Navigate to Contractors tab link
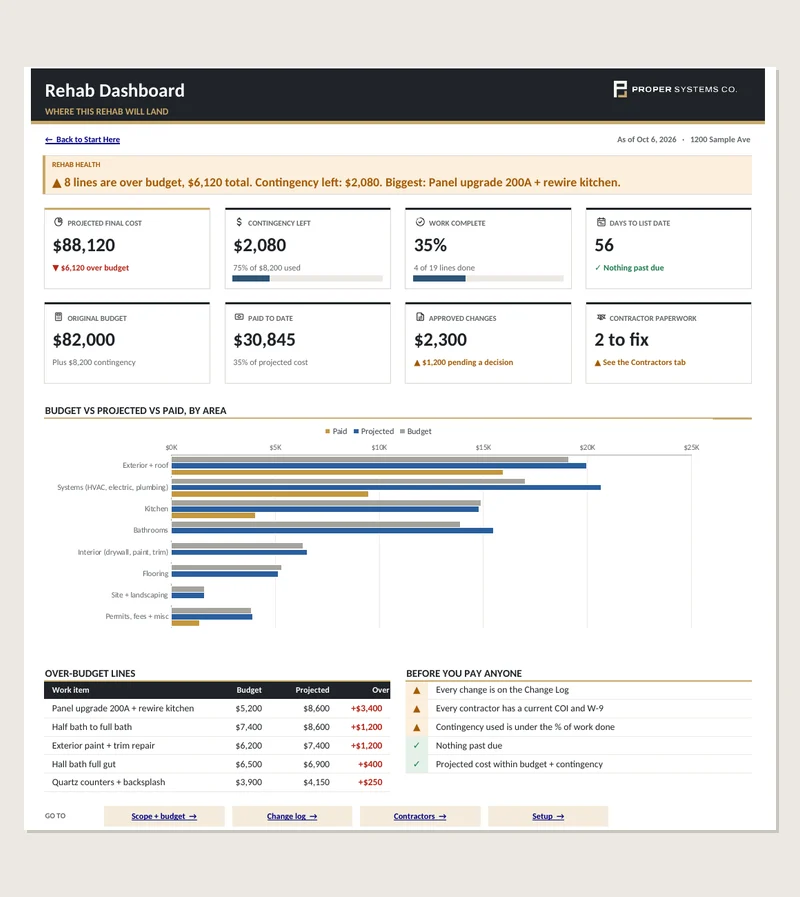800x897 pixels. tap(420, 816)
